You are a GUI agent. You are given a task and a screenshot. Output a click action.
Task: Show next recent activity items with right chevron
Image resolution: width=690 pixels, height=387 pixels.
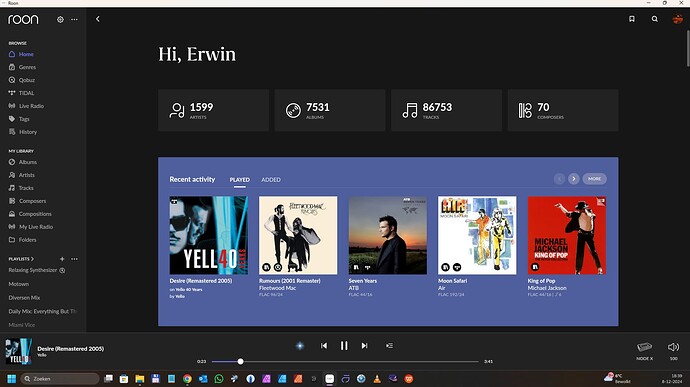[573, 179]
